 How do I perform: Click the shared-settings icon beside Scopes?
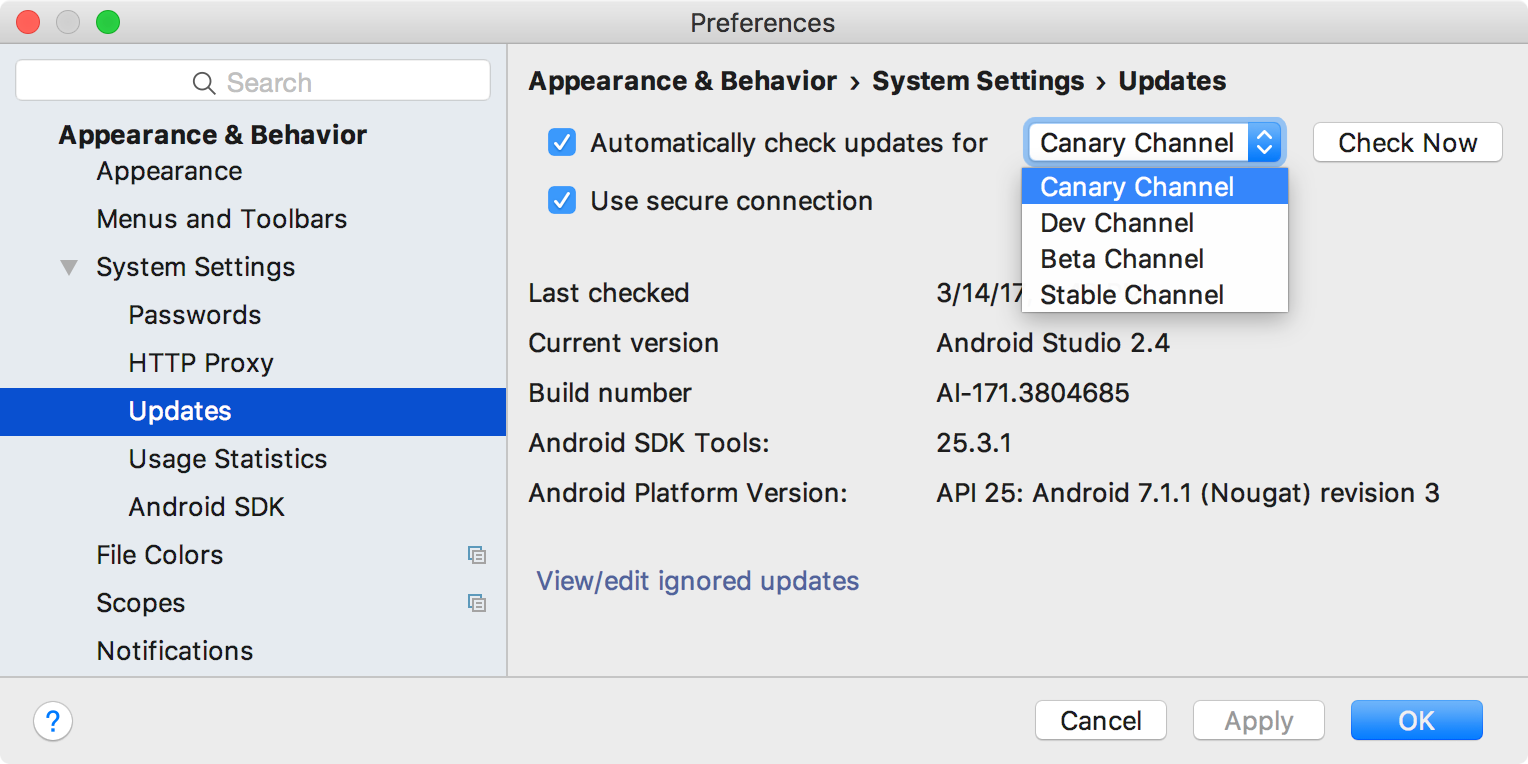(477, 603)
